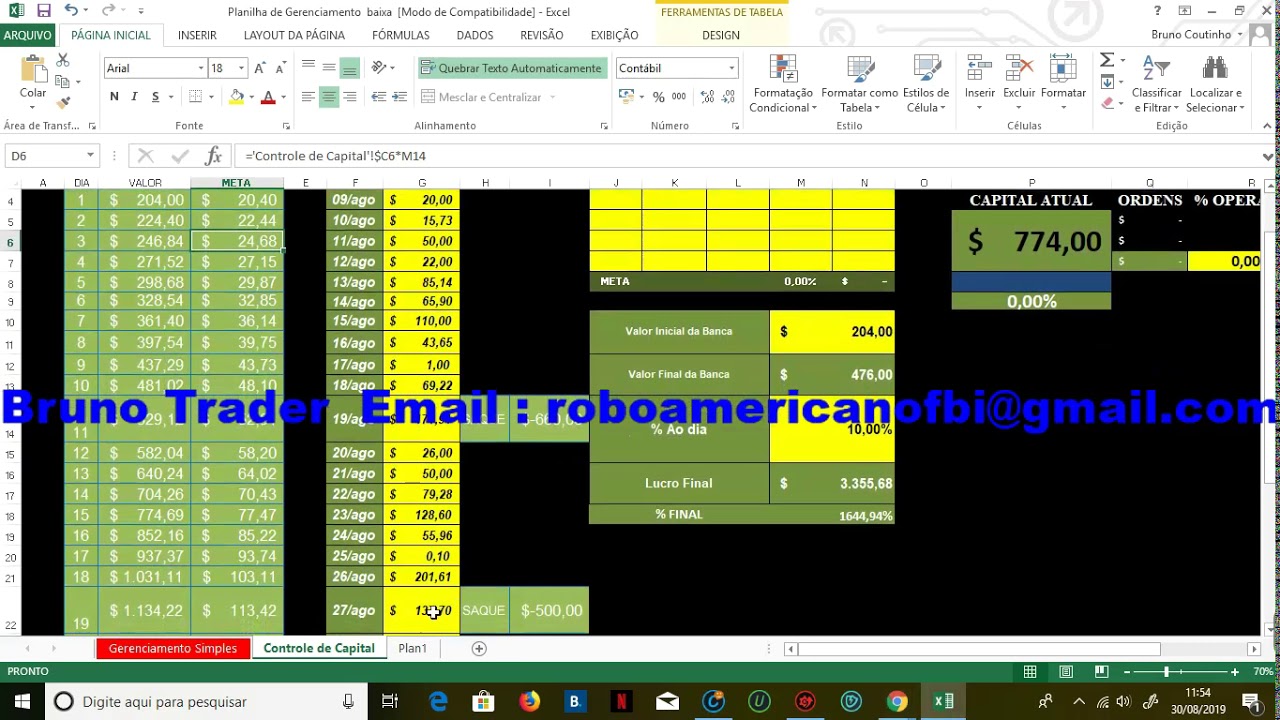Viewport: 1280px width, 720px height.
Task: Click the Cut scissors icon
Action: pyautogui.click(x=63, y=61)
